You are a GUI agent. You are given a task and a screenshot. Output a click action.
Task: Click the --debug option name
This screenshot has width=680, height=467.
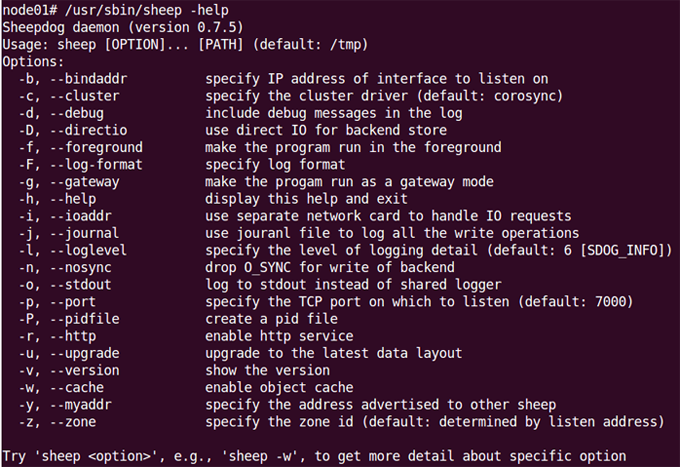[77, 113]
